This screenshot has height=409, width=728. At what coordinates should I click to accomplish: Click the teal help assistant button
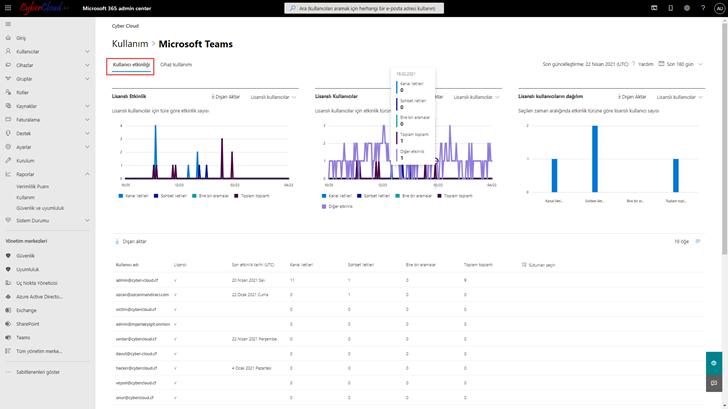(x=714, y=363)
